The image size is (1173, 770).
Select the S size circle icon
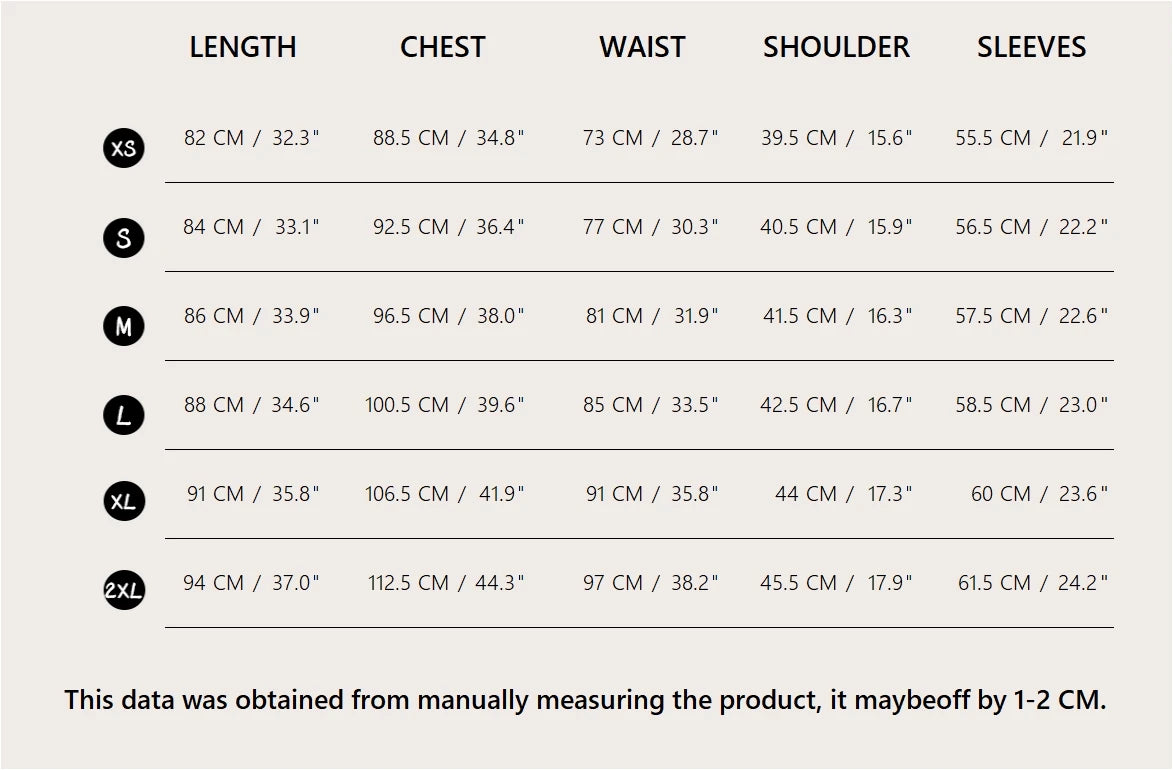pos(124,238)
